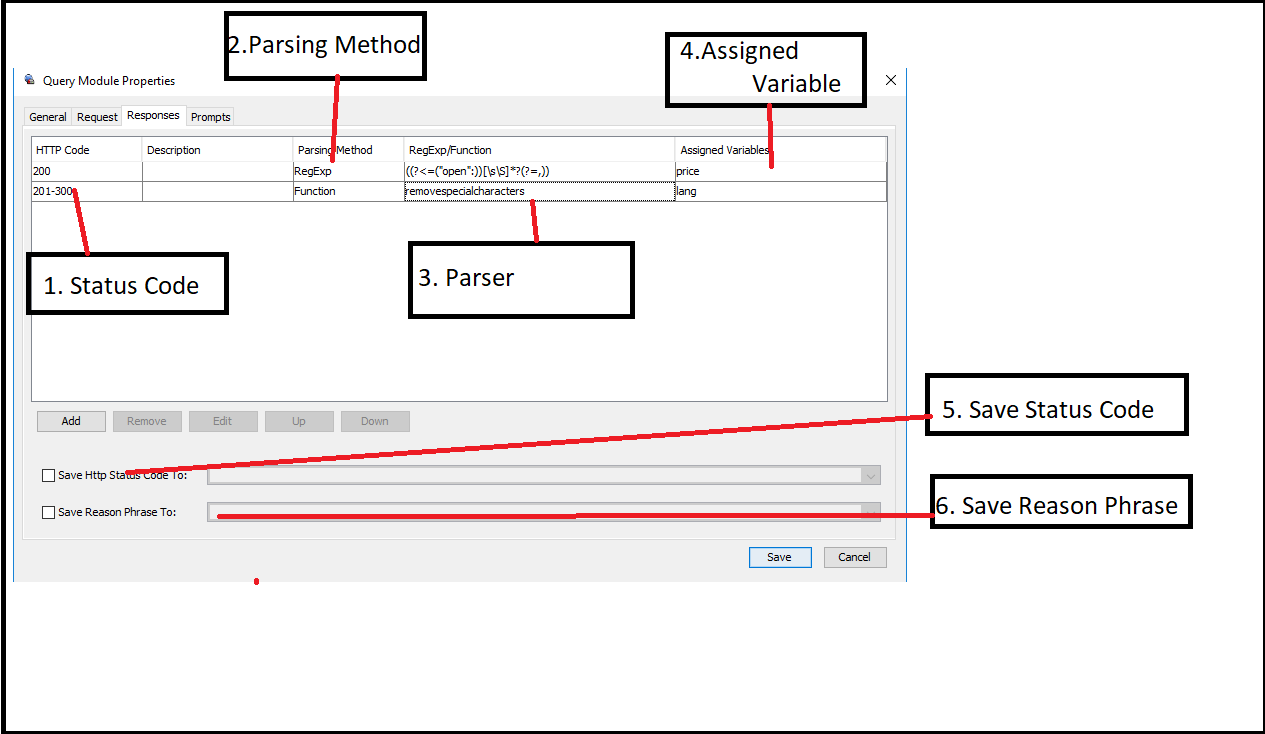Select the regular expression cell with "open"
The image size is (1265, 734).
(540, 171)
